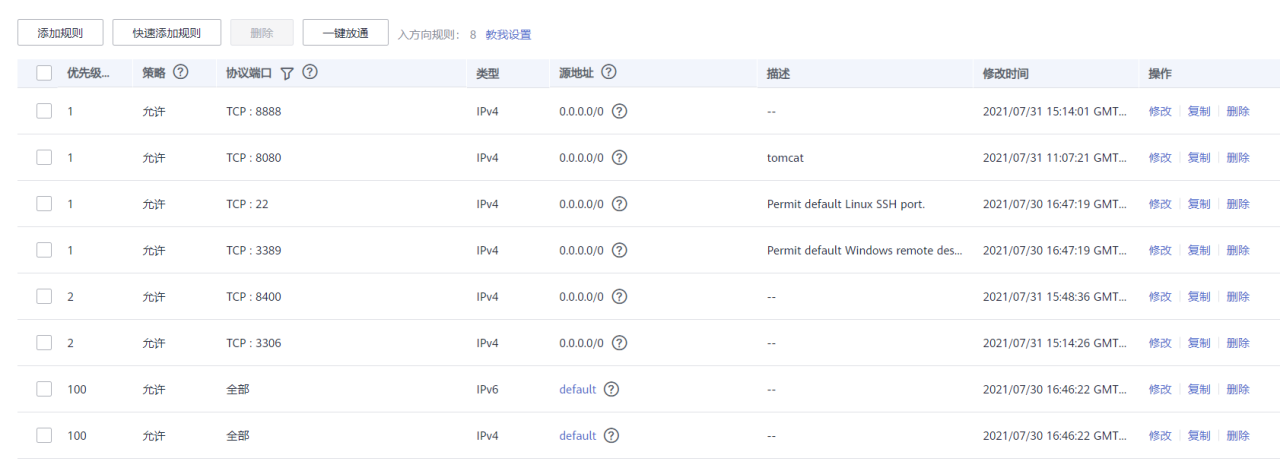1280x474 pixels.
Task: Open the 教我设置 help link
Action: (508, 35)
